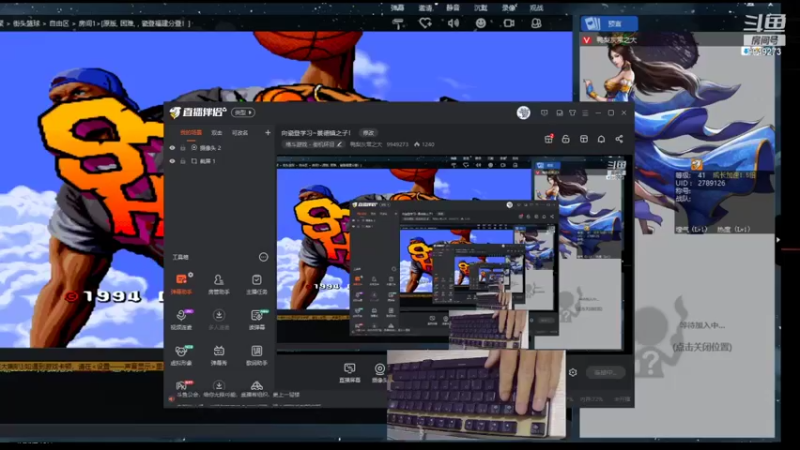This screenshot has height=450, width=800.
Task: Click the 修改 button beside stream title
Action: click(368, 133)
